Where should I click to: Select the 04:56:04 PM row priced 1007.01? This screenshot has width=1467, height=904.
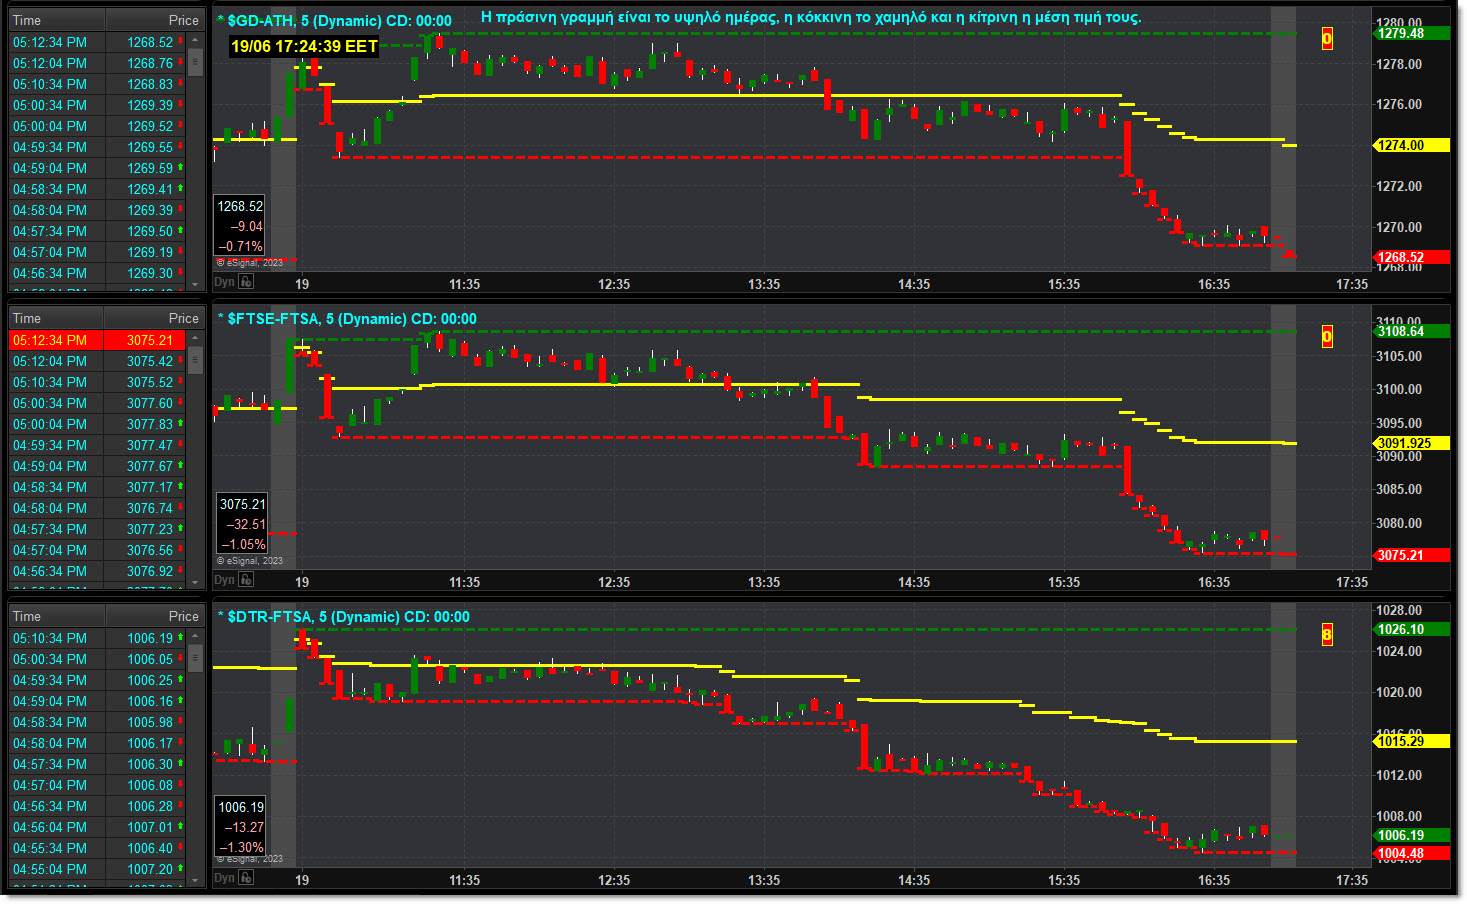click(98, 827)
